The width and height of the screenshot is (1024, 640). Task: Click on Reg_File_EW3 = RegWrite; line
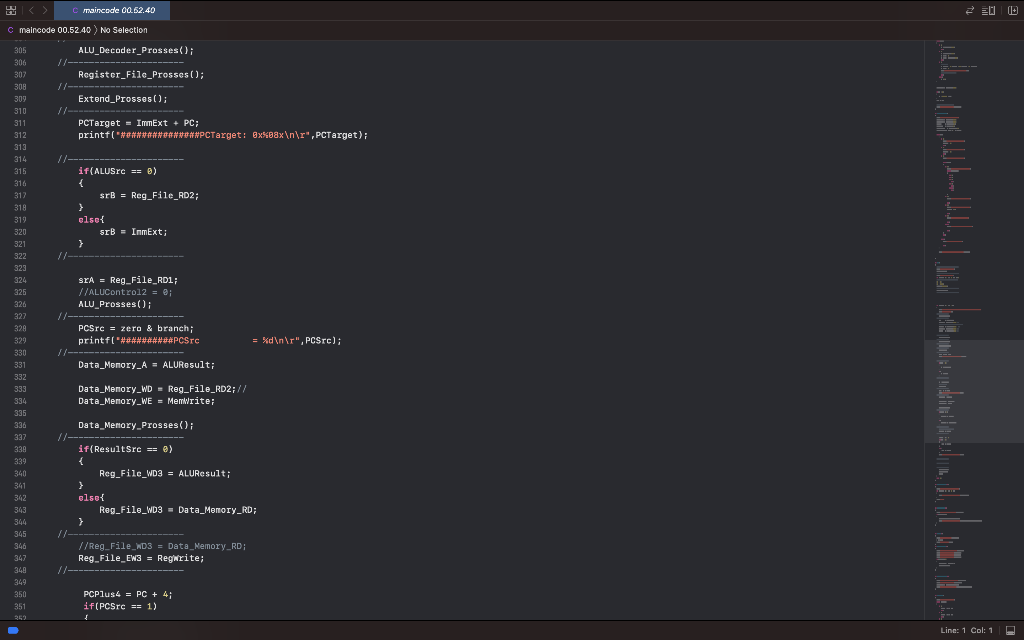141,558
